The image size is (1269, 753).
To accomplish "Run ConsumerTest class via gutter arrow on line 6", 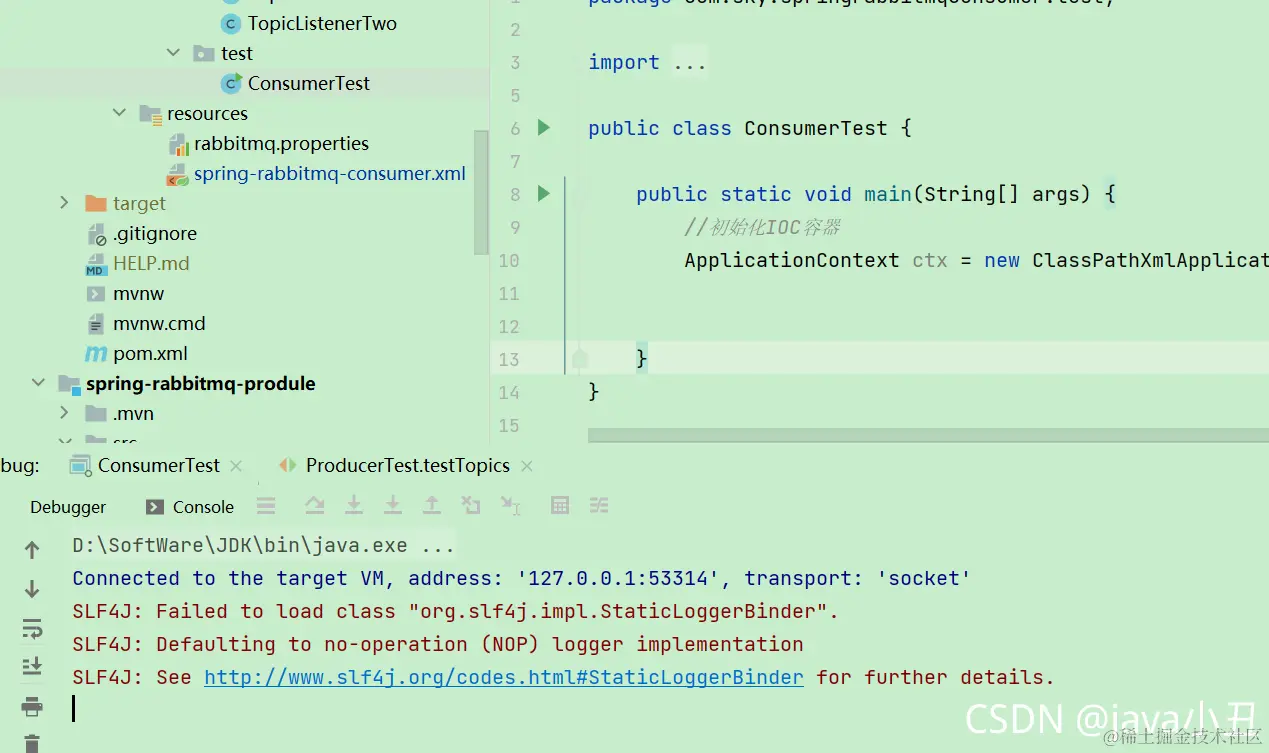I will click(544, 127).
